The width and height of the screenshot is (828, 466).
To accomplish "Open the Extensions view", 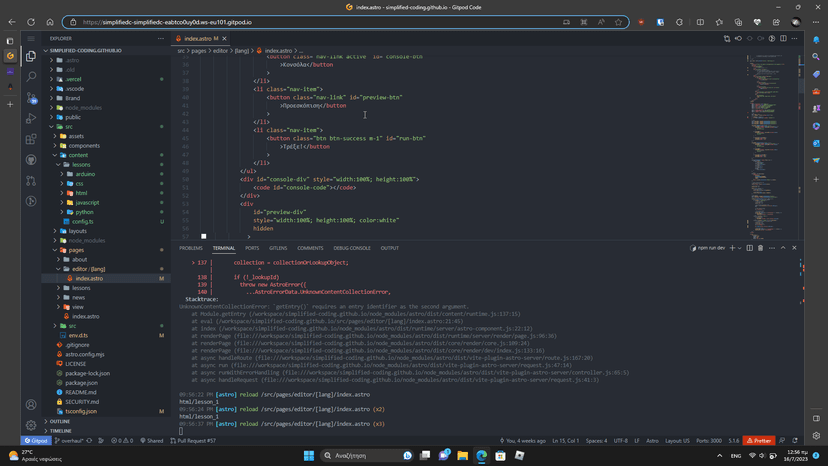I will 31,139.
